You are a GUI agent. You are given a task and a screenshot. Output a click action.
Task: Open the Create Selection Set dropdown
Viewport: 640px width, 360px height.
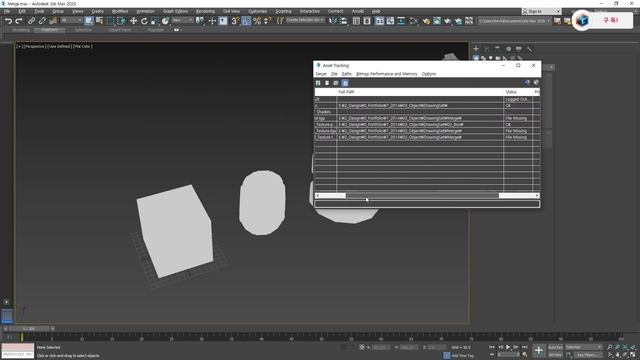[305, 20]
